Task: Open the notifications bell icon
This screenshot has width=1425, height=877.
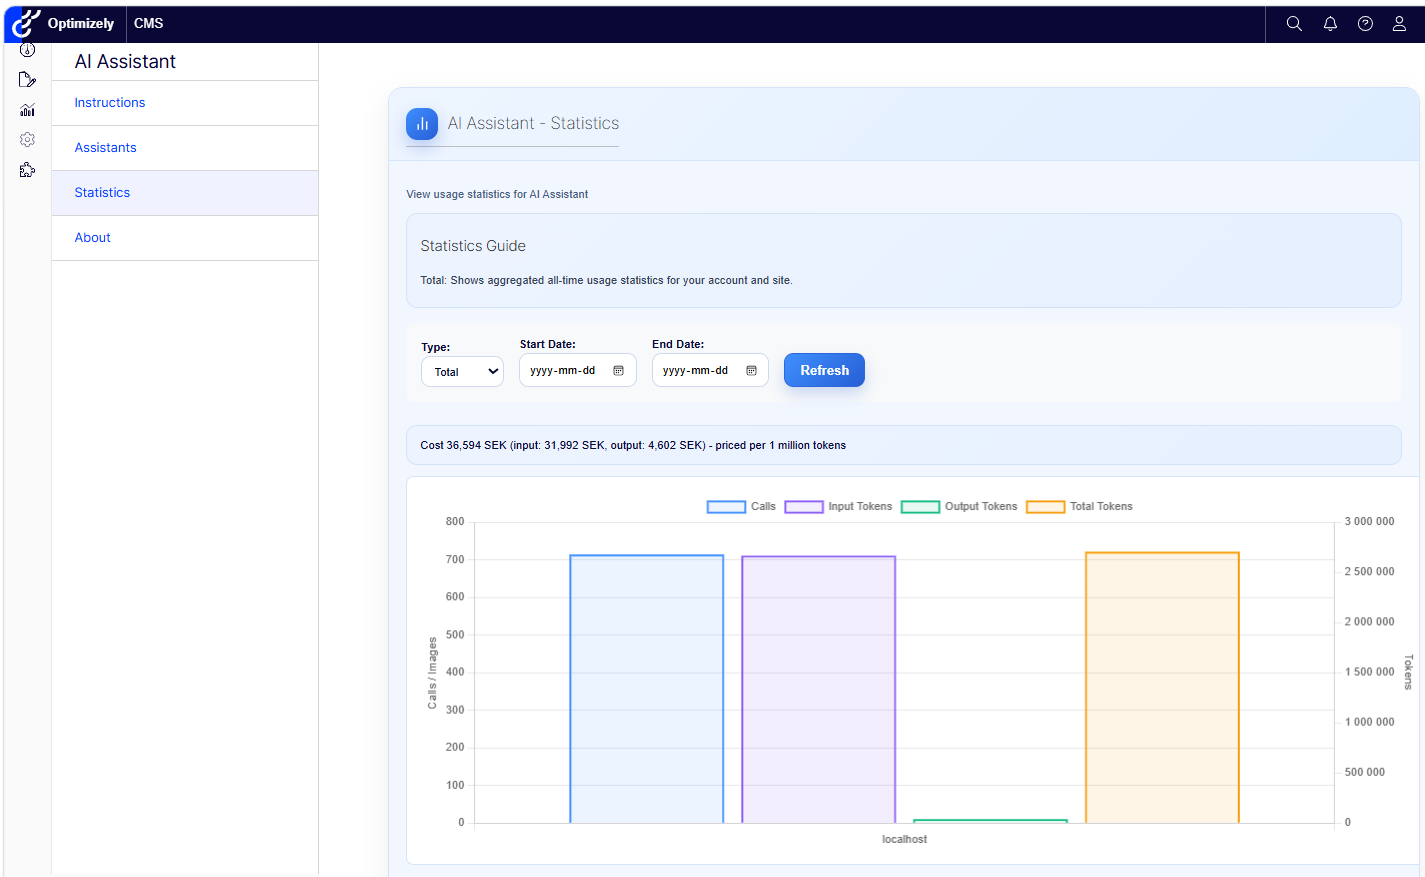Action: 1330,24
